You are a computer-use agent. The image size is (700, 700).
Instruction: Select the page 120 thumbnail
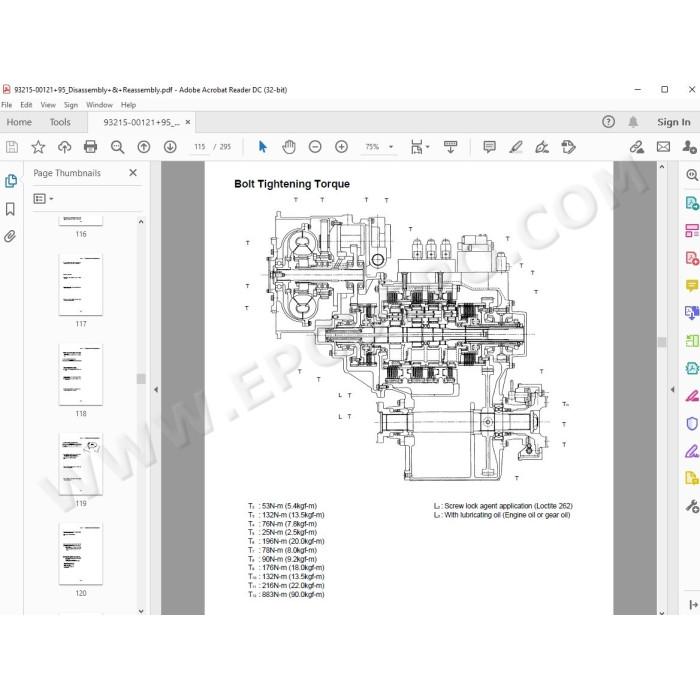pos(81,554)
